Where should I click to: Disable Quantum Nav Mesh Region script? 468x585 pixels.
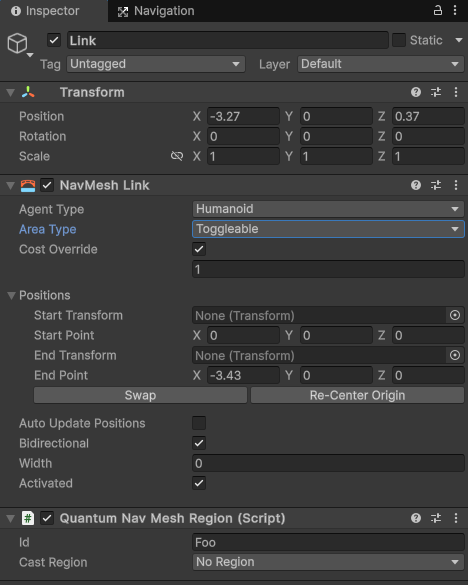tap(47, 518)
